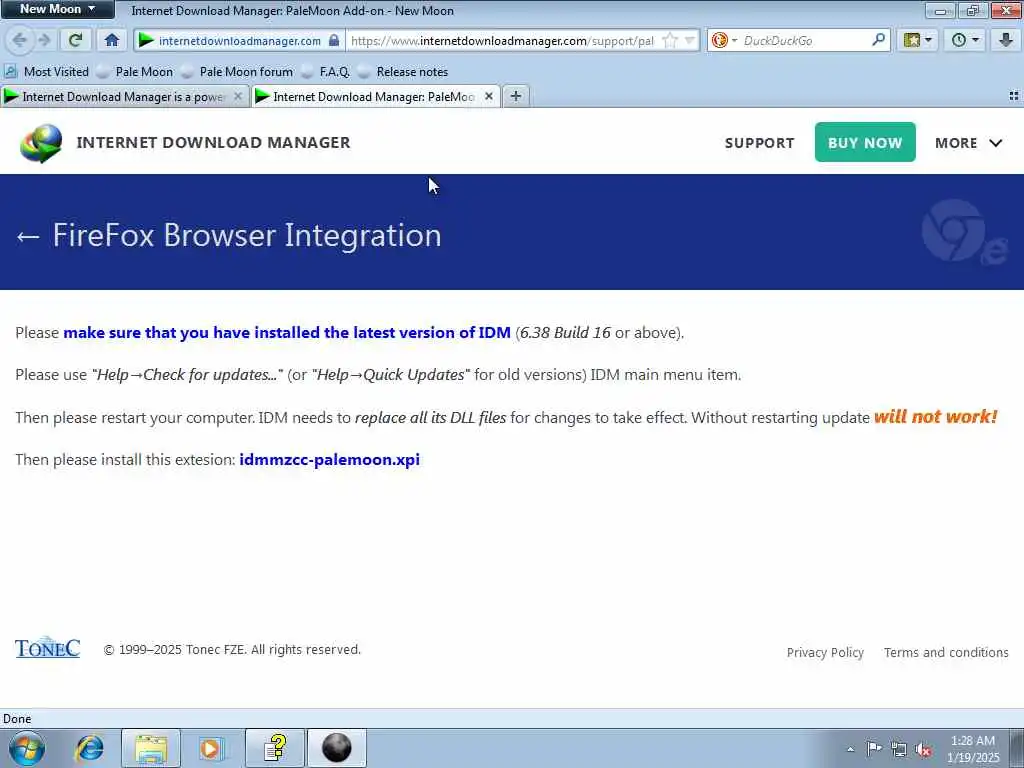The height and width of the screenshot is (768, 1024).
Task: Open the Pale Moon bookmark
Action: tap(135, 72)
